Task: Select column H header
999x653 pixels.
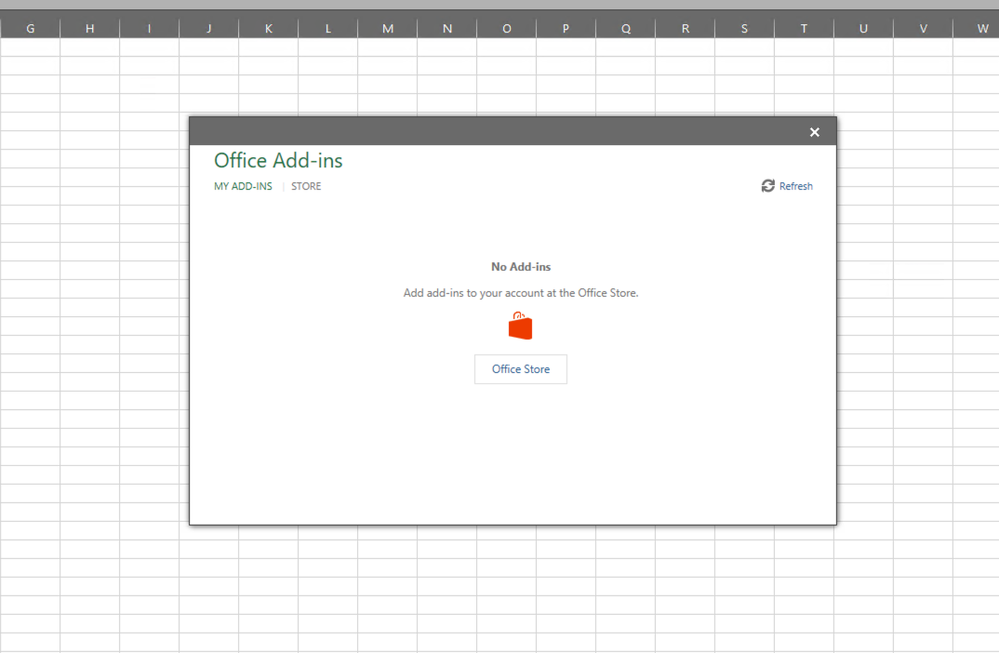Action: (x=90, y=28)
